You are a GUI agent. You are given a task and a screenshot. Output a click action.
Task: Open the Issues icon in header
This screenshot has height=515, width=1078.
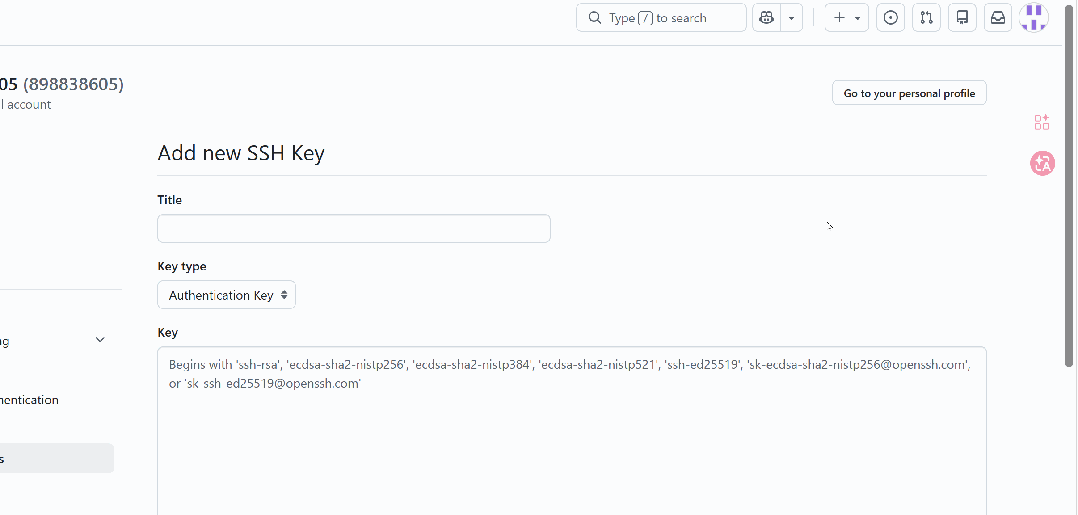click(891, 18)
